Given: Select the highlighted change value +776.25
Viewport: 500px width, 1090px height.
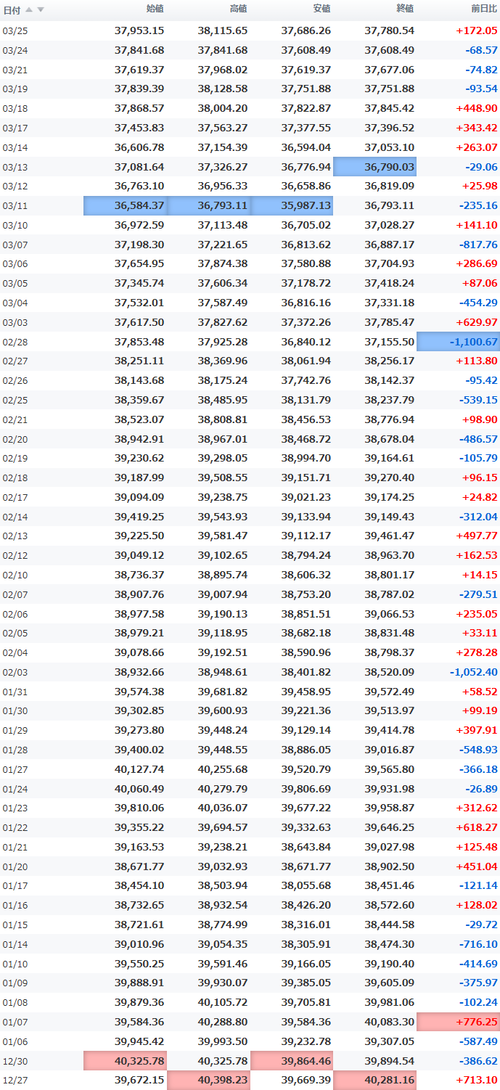Looking at the screenshot, I should coord(458,1022).
